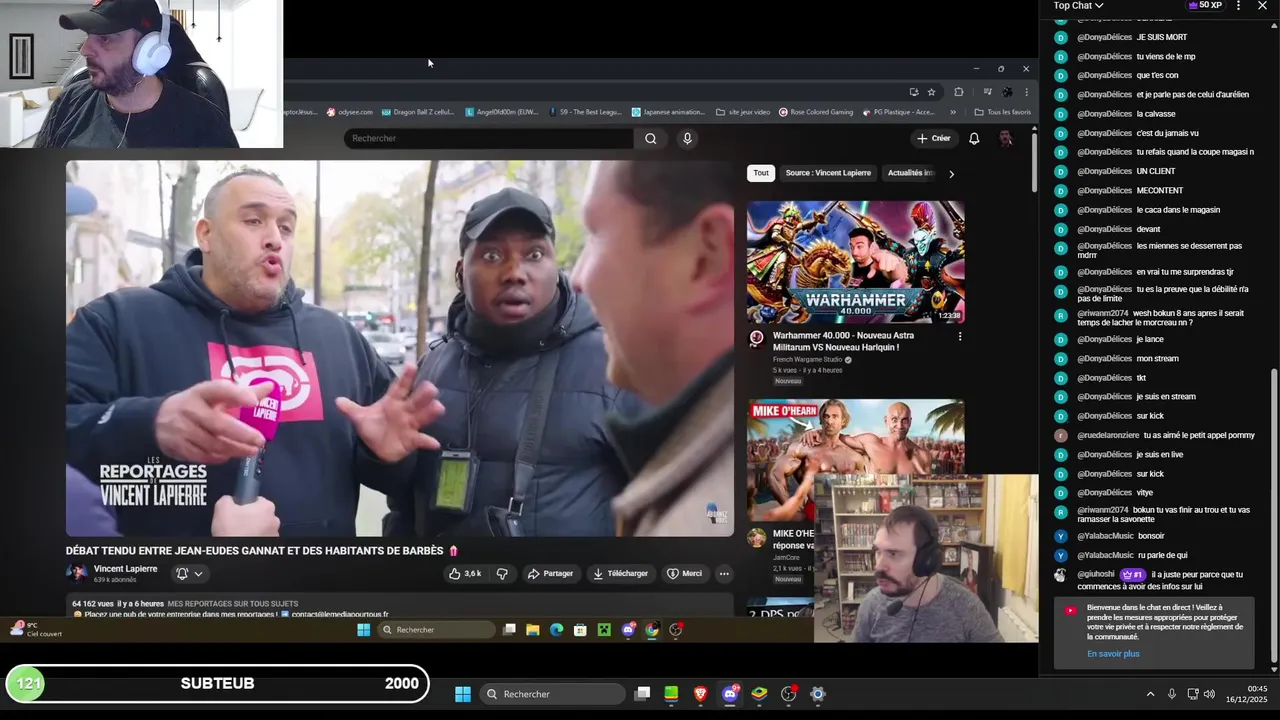Open Discord icon on outer taskbar

click(x=730, y=694)
